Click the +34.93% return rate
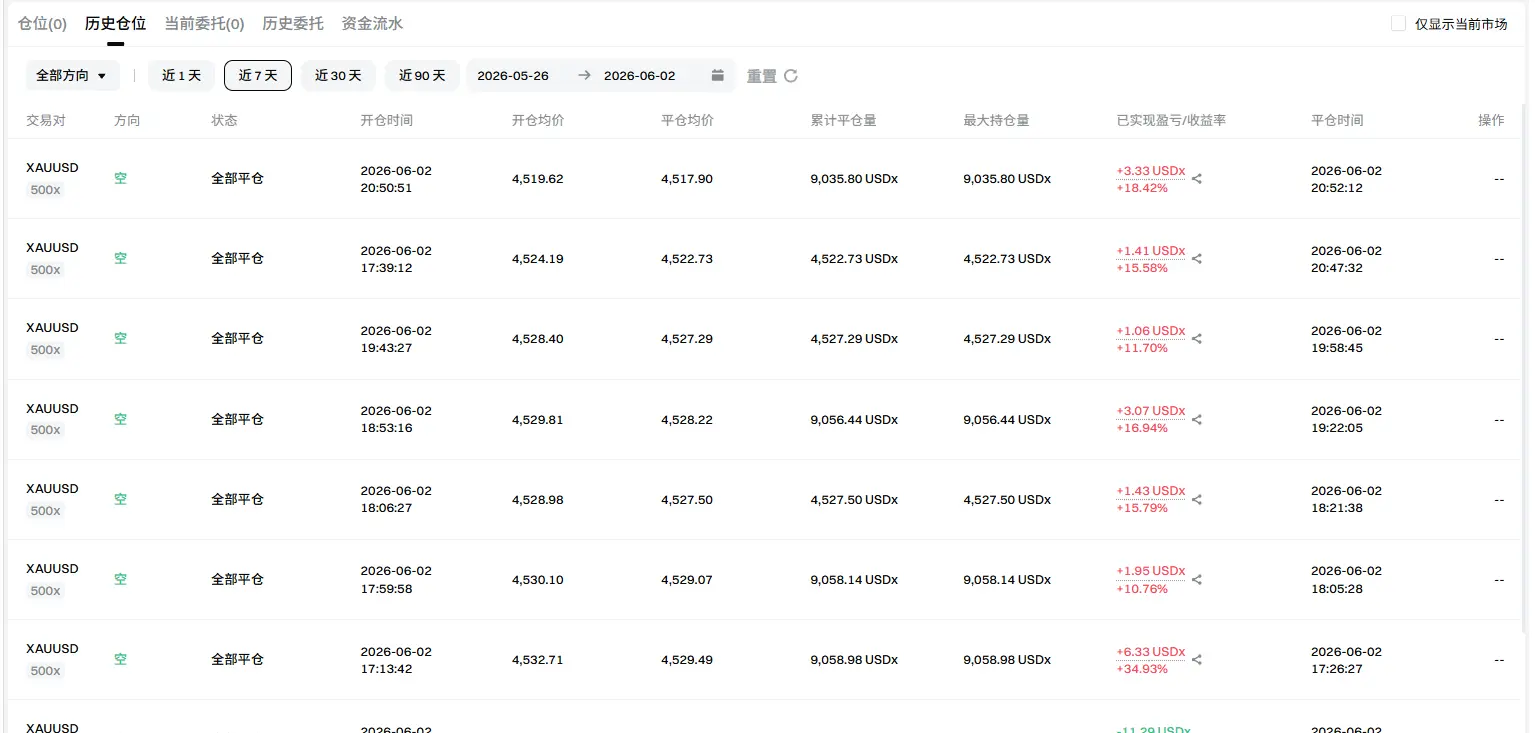1535x733 pixels. coord(1142,669)
